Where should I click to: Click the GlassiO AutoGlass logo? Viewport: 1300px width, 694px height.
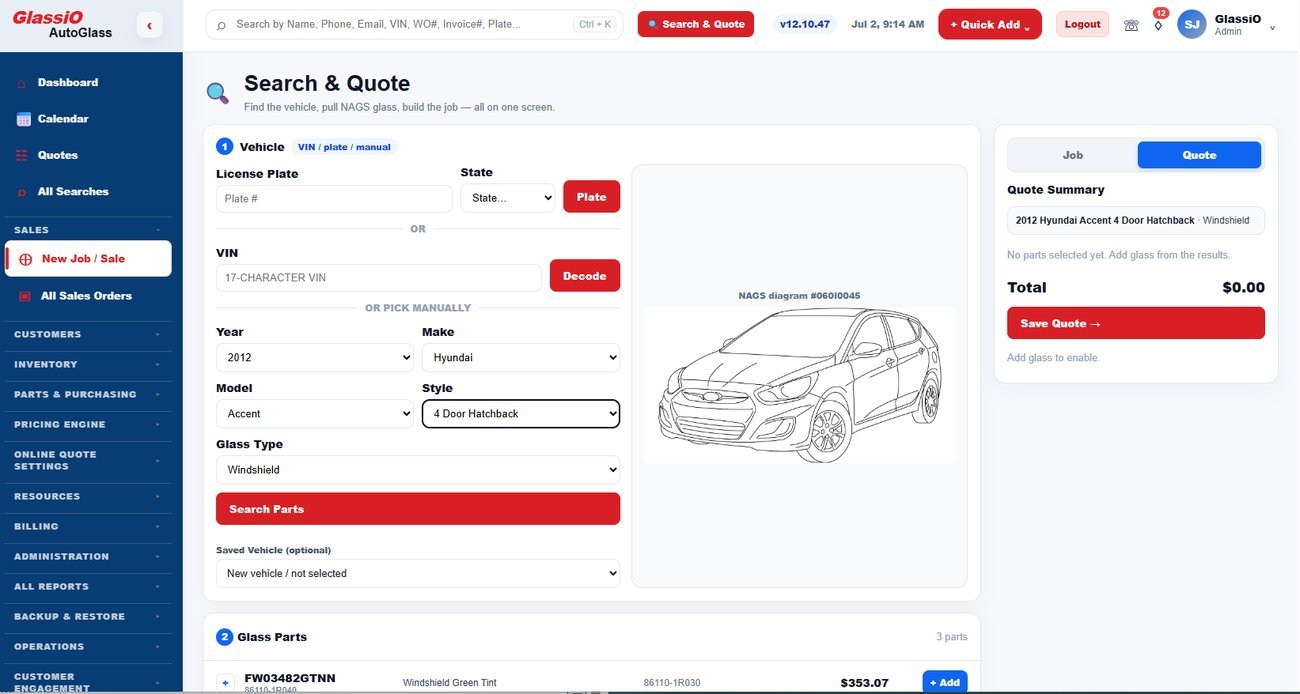(62, 25)
